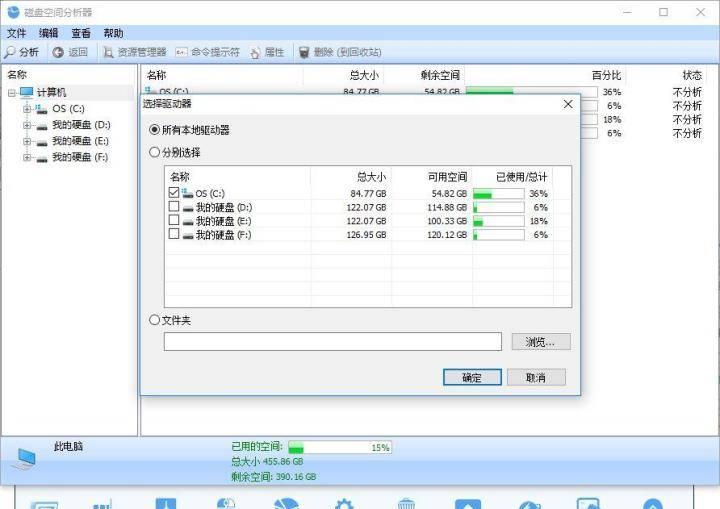This screenshot has width=720, height=509.
Task: Open the 编辑 menu
Action: pyautogui.click(x=48, y=33)
